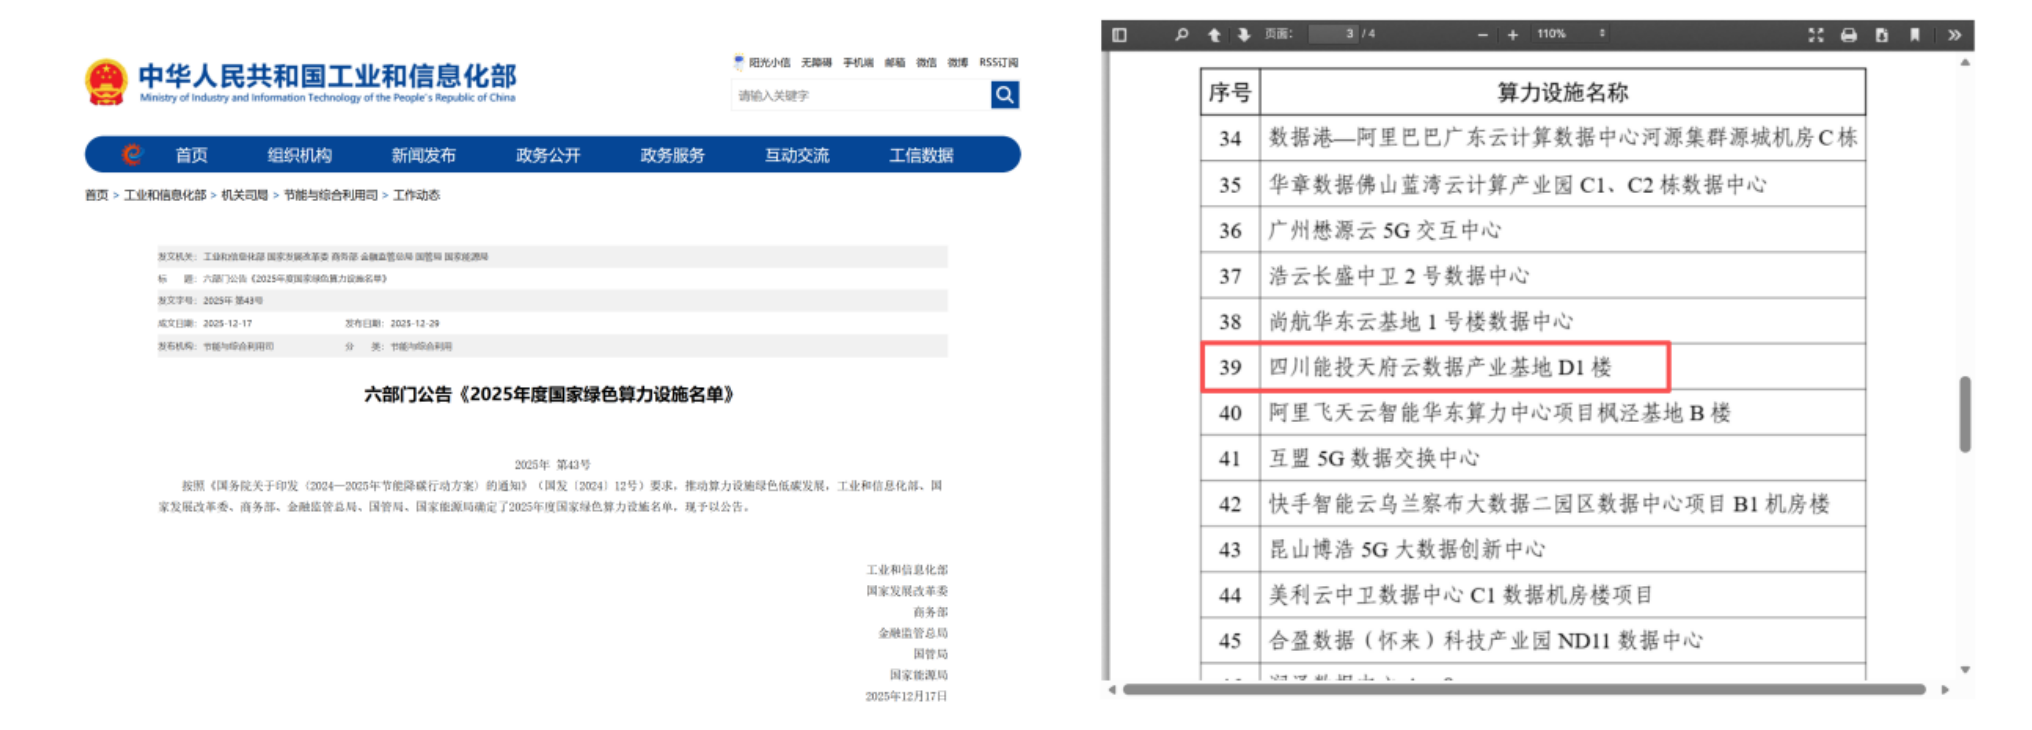Expand the PDF tools double-arrow menu
This screenshot has width=2032, height=730.
(x=1954, y=35)
